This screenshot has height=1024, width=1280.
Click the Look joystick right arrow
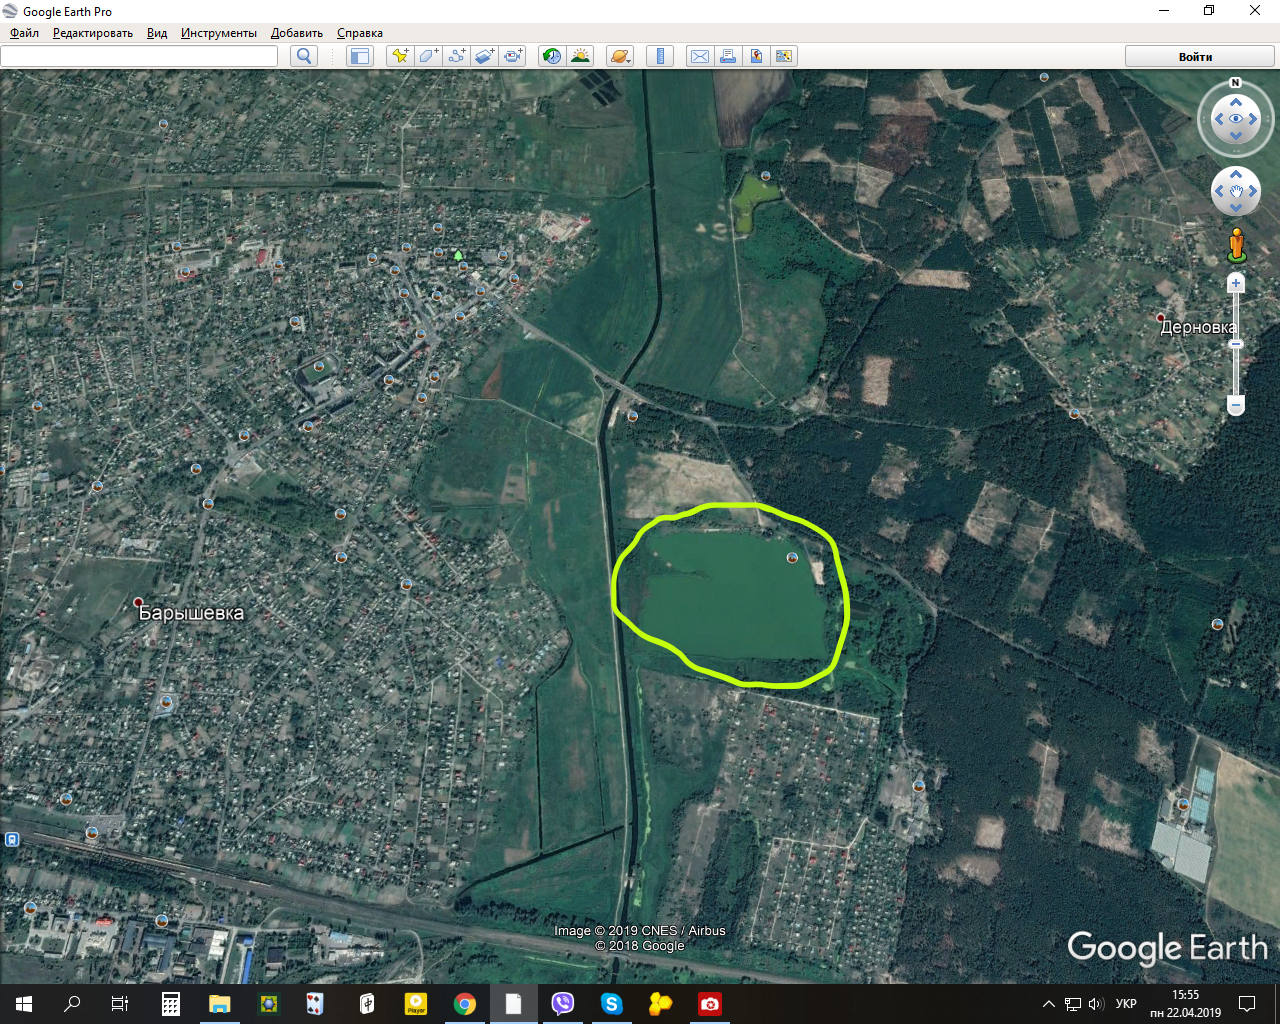pyautogui.click(x=1253, y=119)
